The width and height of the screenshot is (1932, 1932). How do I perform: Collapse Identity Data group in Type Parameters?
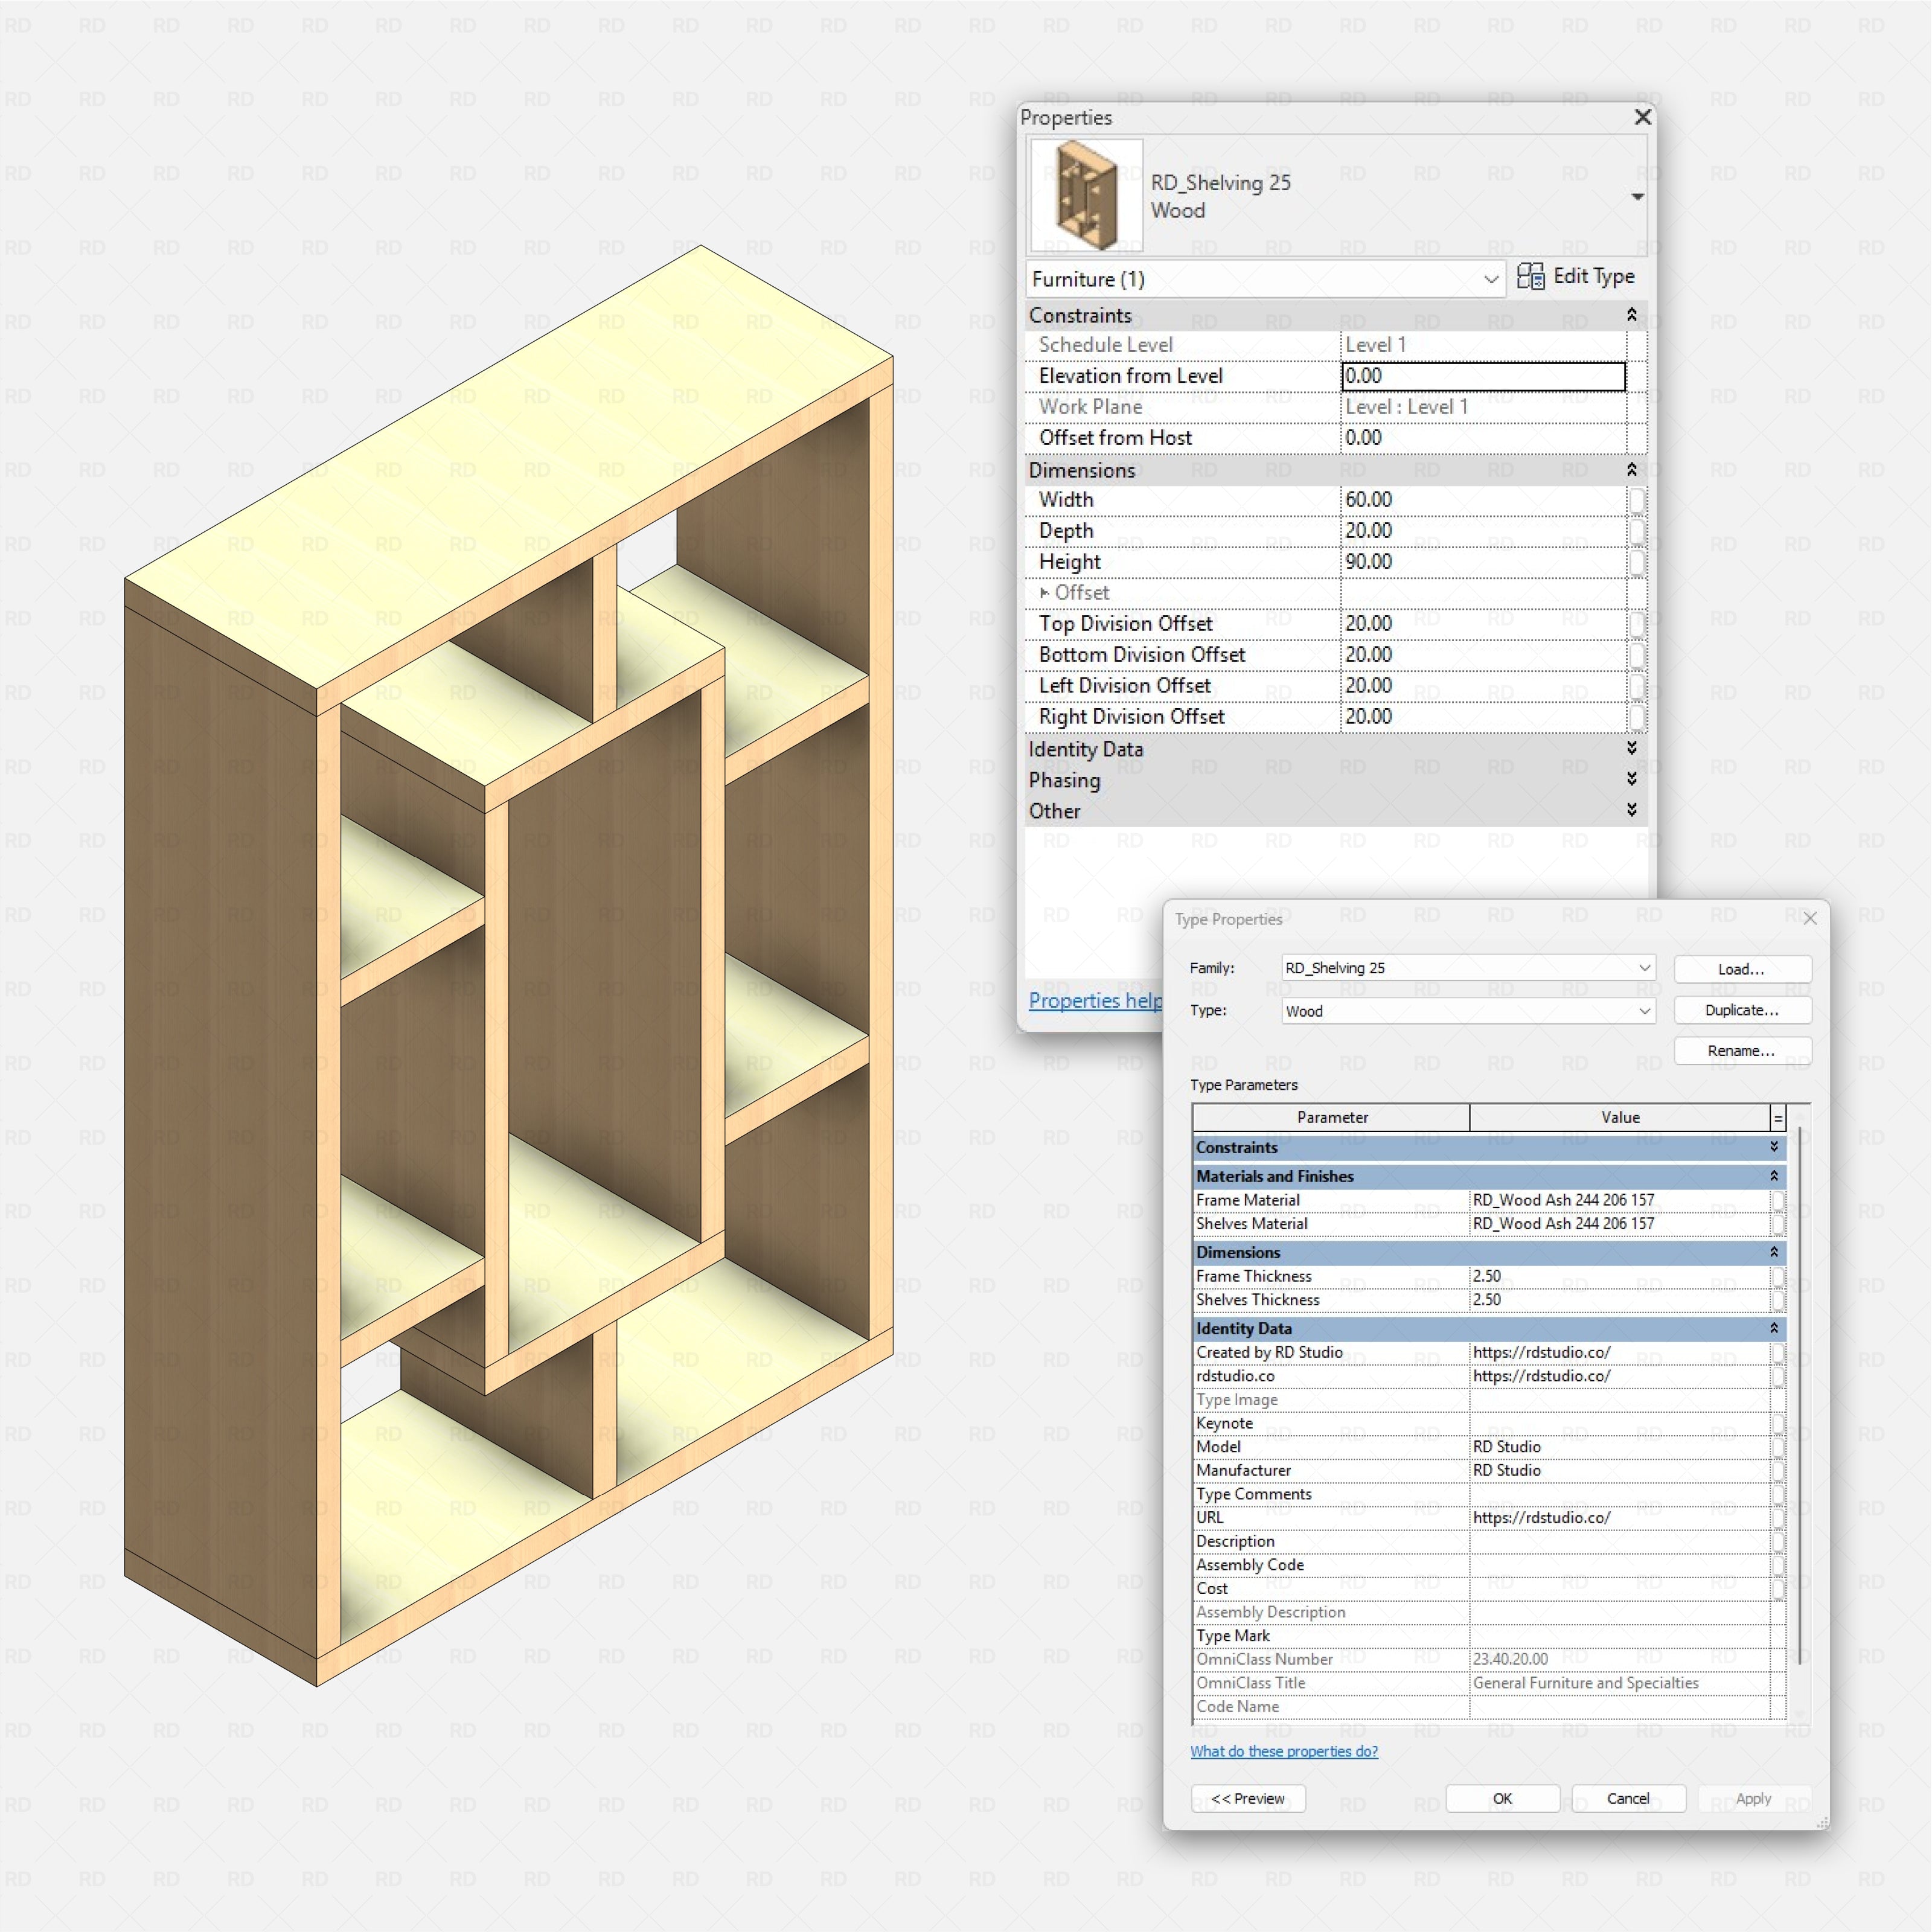(x=1774, y=1328)
